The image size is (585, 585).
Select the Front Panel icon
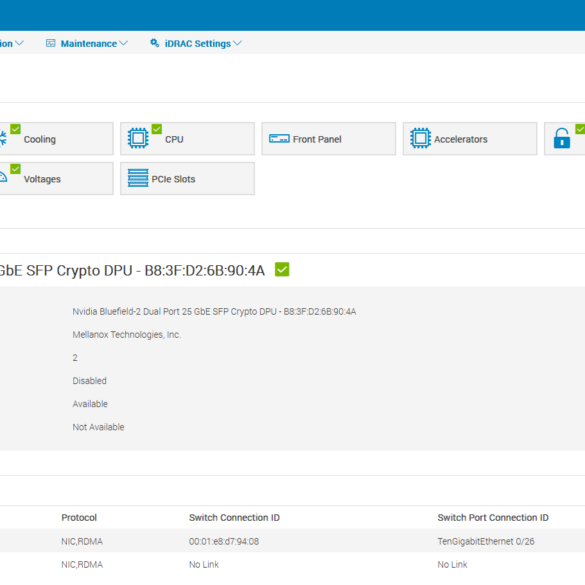[x=279, y=139]
